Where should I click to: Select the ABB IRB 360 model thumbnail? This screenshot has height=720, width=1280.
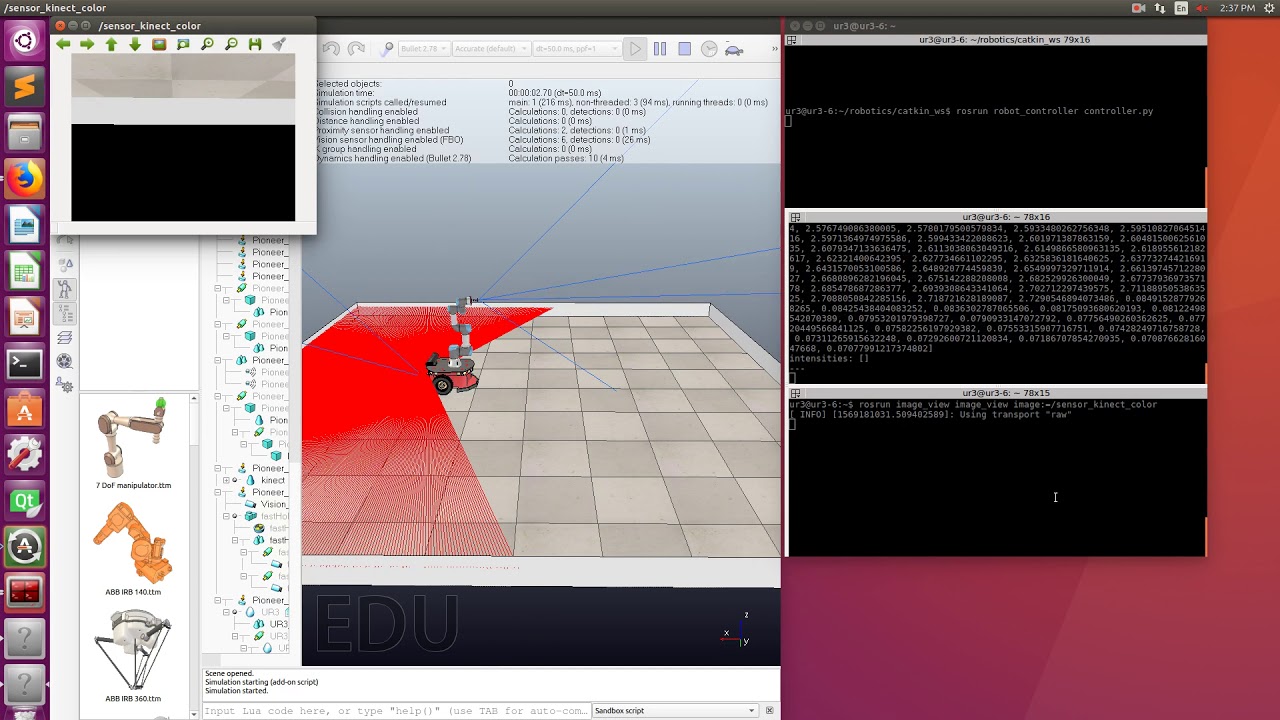click(133, 650)
